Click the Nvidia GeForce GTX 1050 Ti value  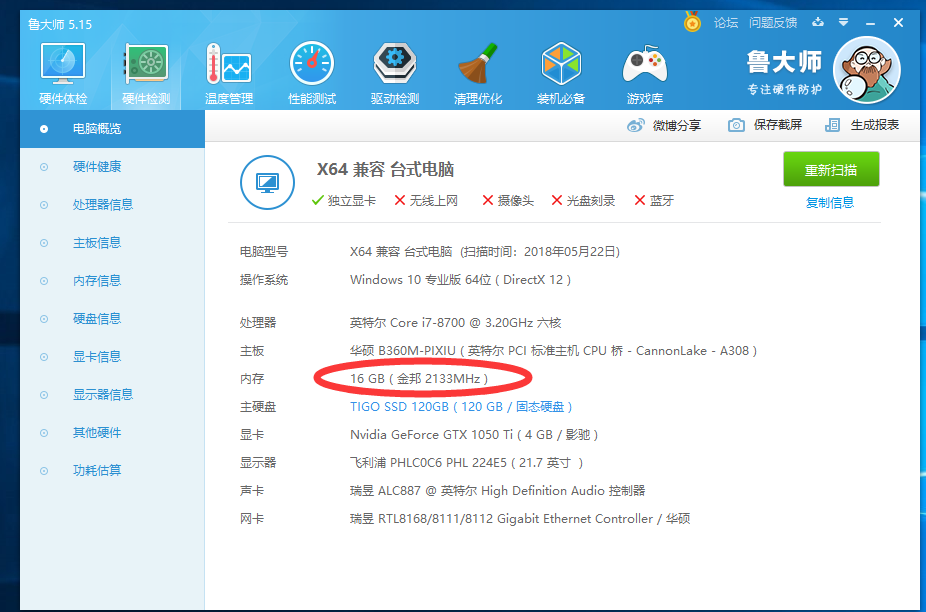tap(474, 435)
